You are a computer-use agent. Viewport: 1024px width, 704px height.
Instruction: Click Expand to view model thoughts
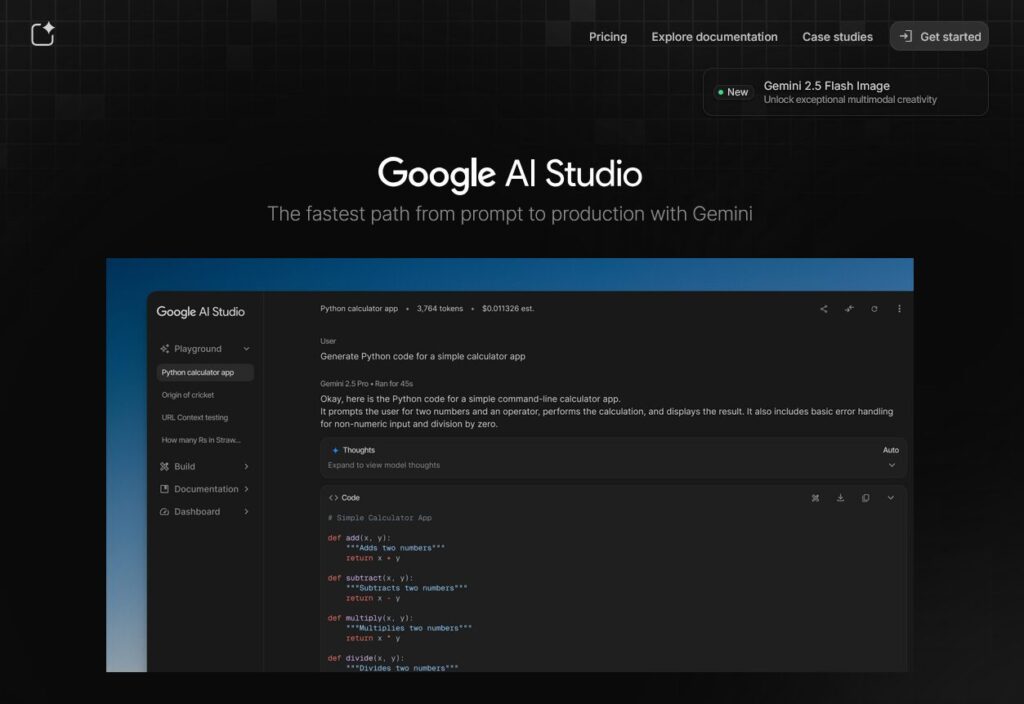tap(383, 465)
